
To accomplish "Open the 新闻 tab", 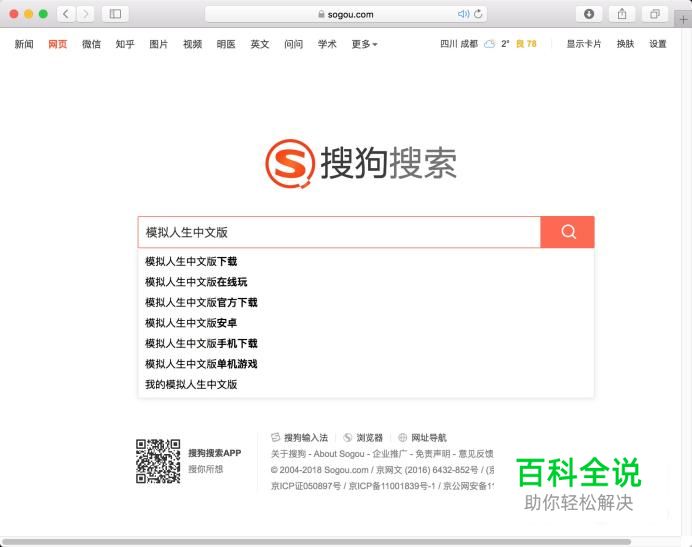I will pos(24,44).
